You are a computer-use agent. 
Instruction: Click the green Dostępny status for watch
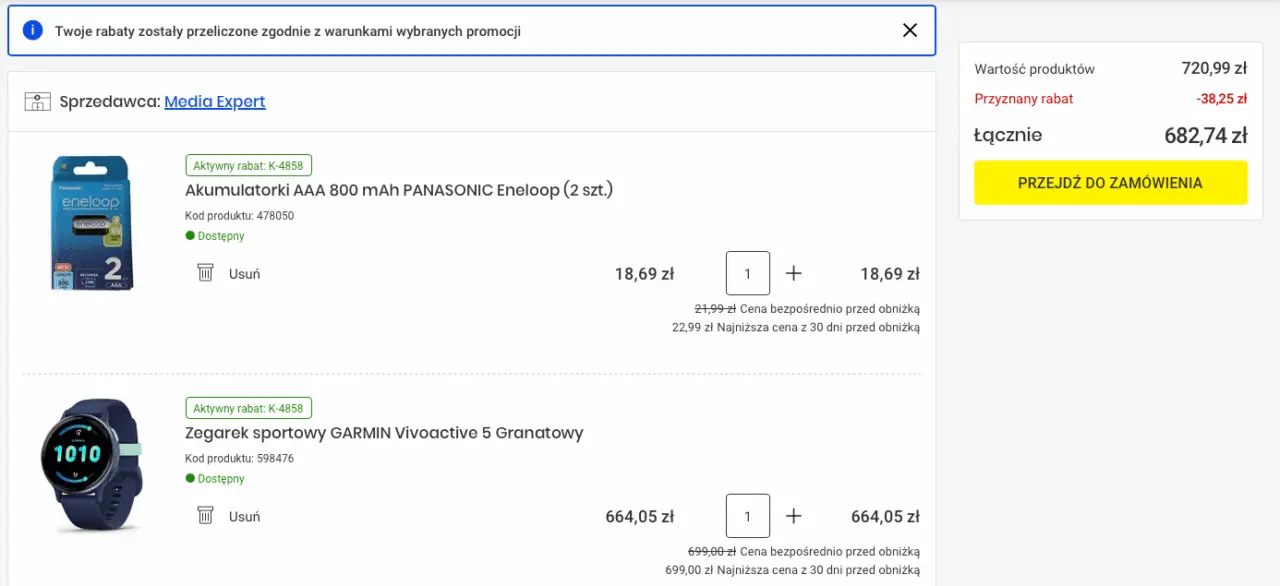[215, 479]
